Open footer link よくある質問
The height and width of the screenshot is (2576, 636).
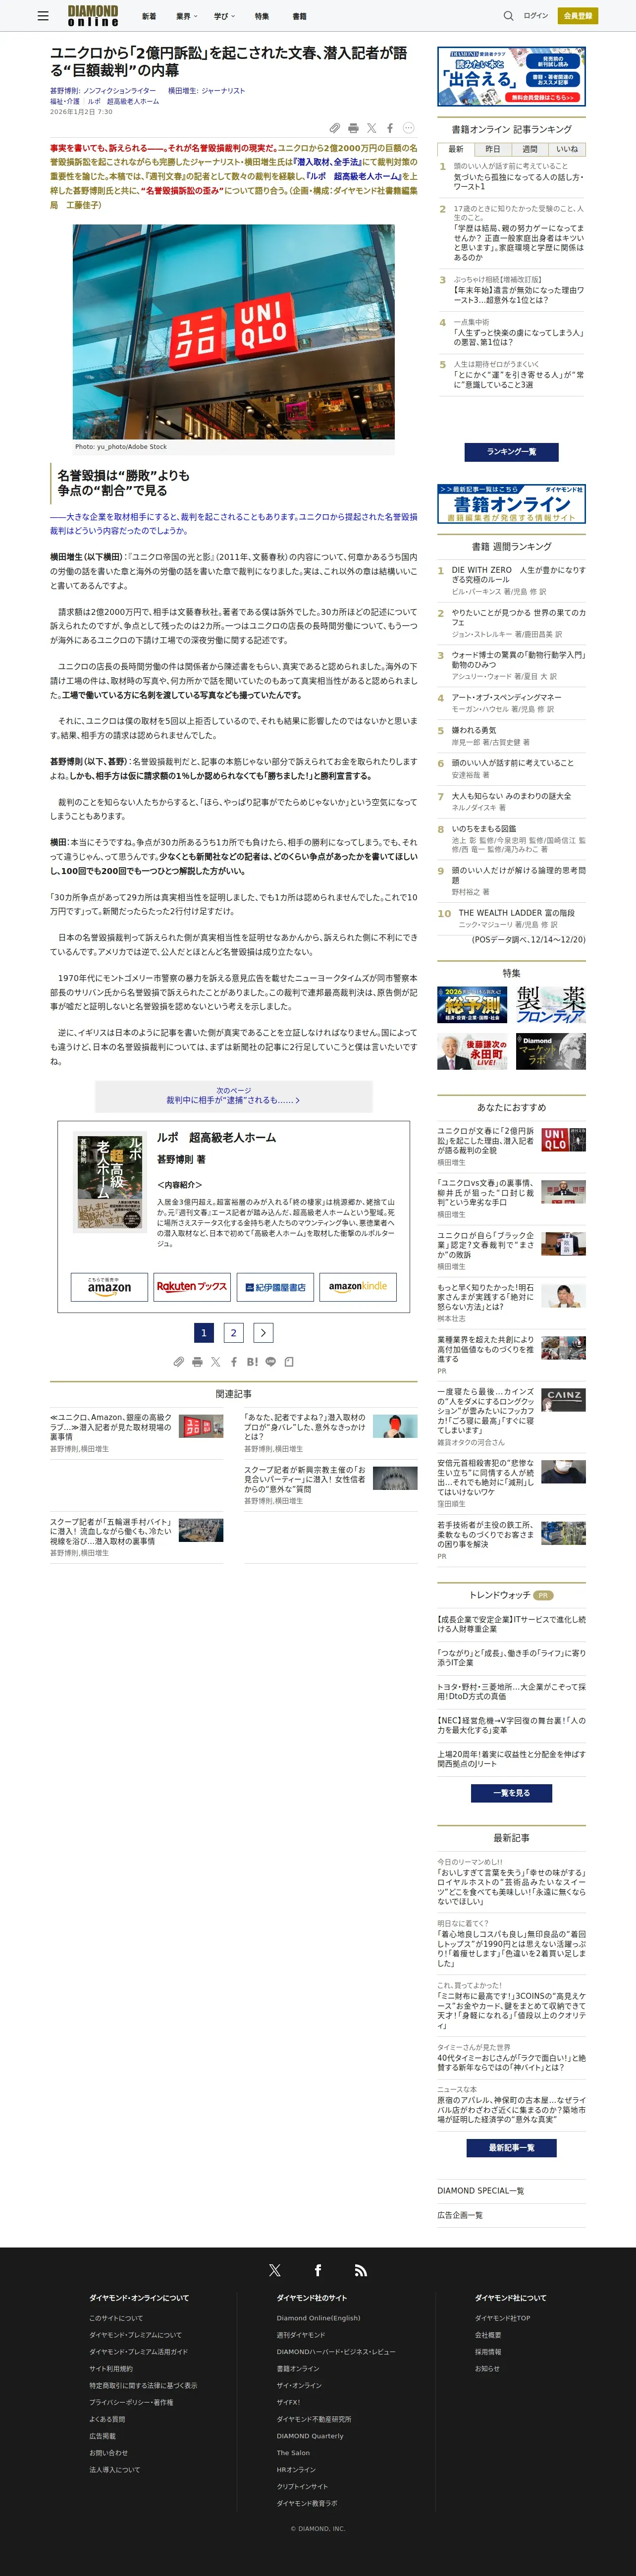coord(107,2419)
